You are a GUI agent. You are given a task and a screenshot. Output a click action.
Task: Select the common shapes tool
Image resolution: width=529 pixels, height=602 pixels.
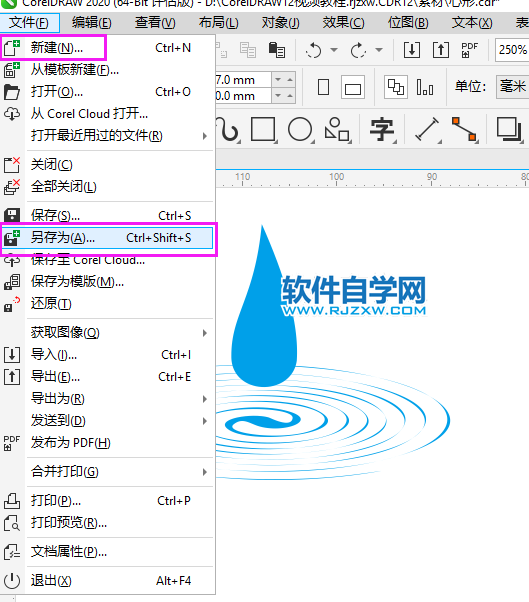coord(337,130)
